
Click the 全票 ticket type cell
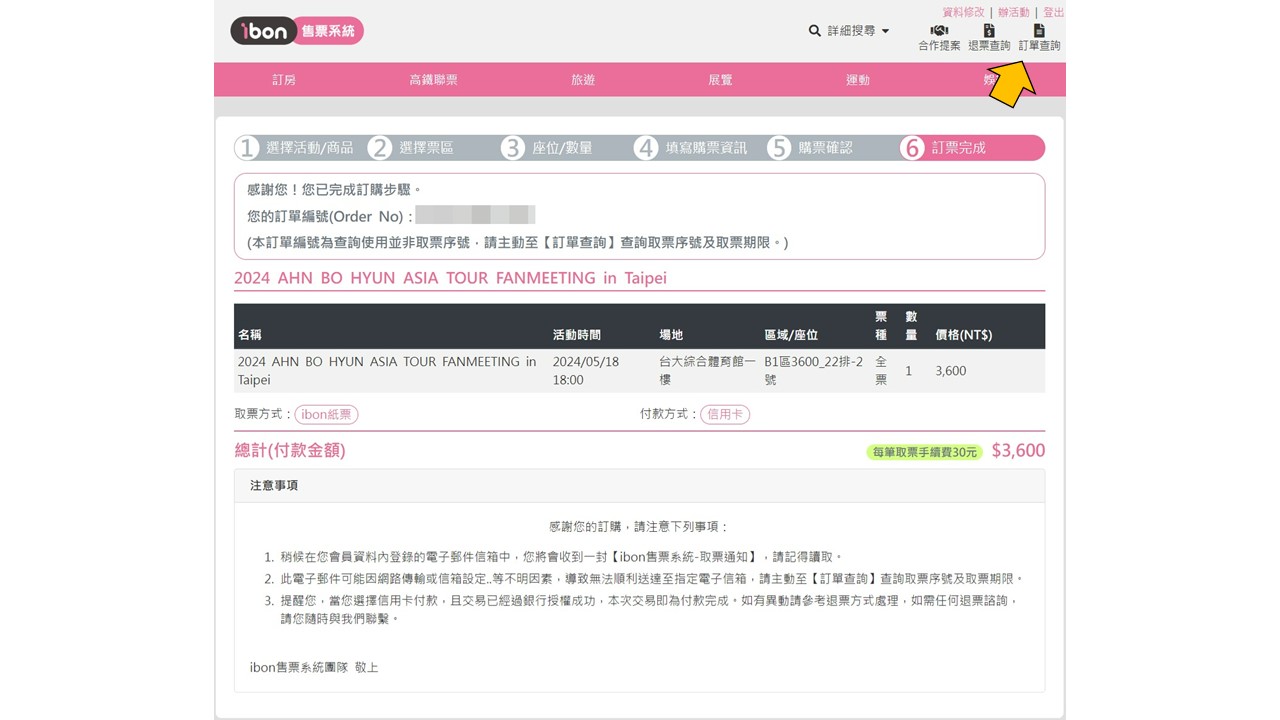pyautogui.click(x=881, y=371)
